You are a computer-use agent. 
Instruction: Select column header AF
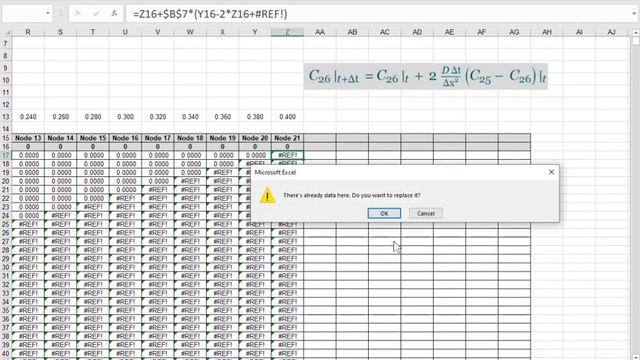click(x=482, y=32)
